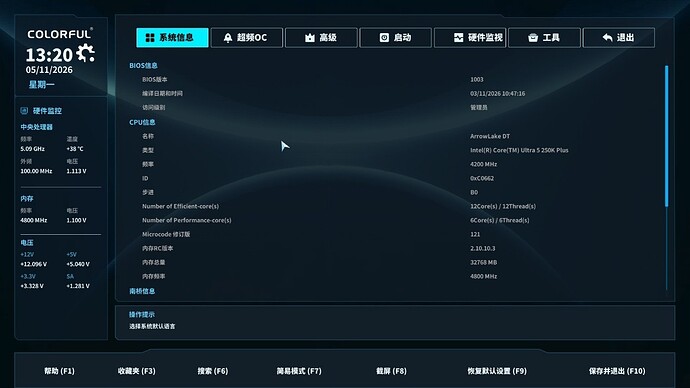
Task: Open the 高级 tab
Action: coord(321,37)
